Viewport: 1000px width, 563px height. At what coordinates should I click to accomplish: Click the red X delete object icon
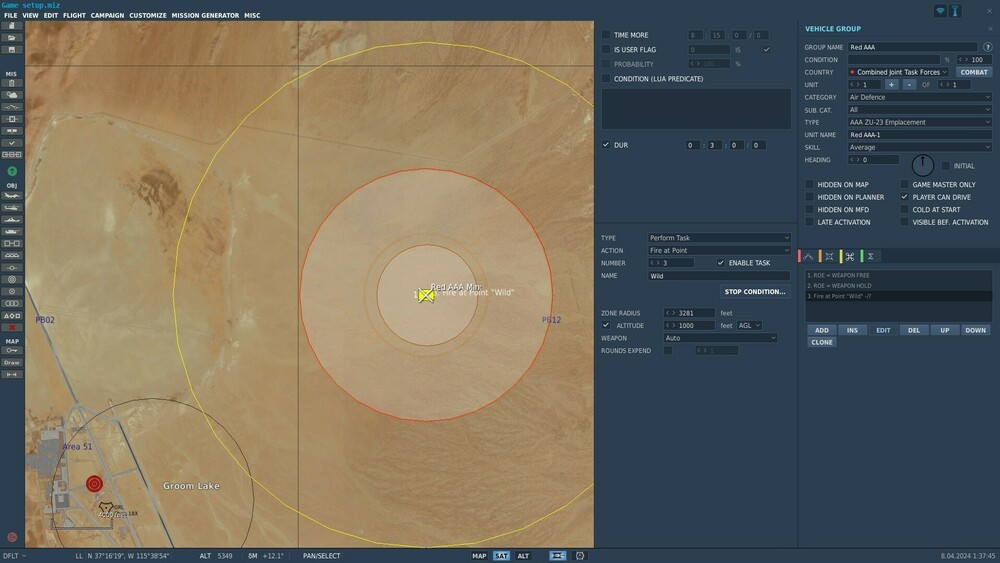(x=12, y=327)
